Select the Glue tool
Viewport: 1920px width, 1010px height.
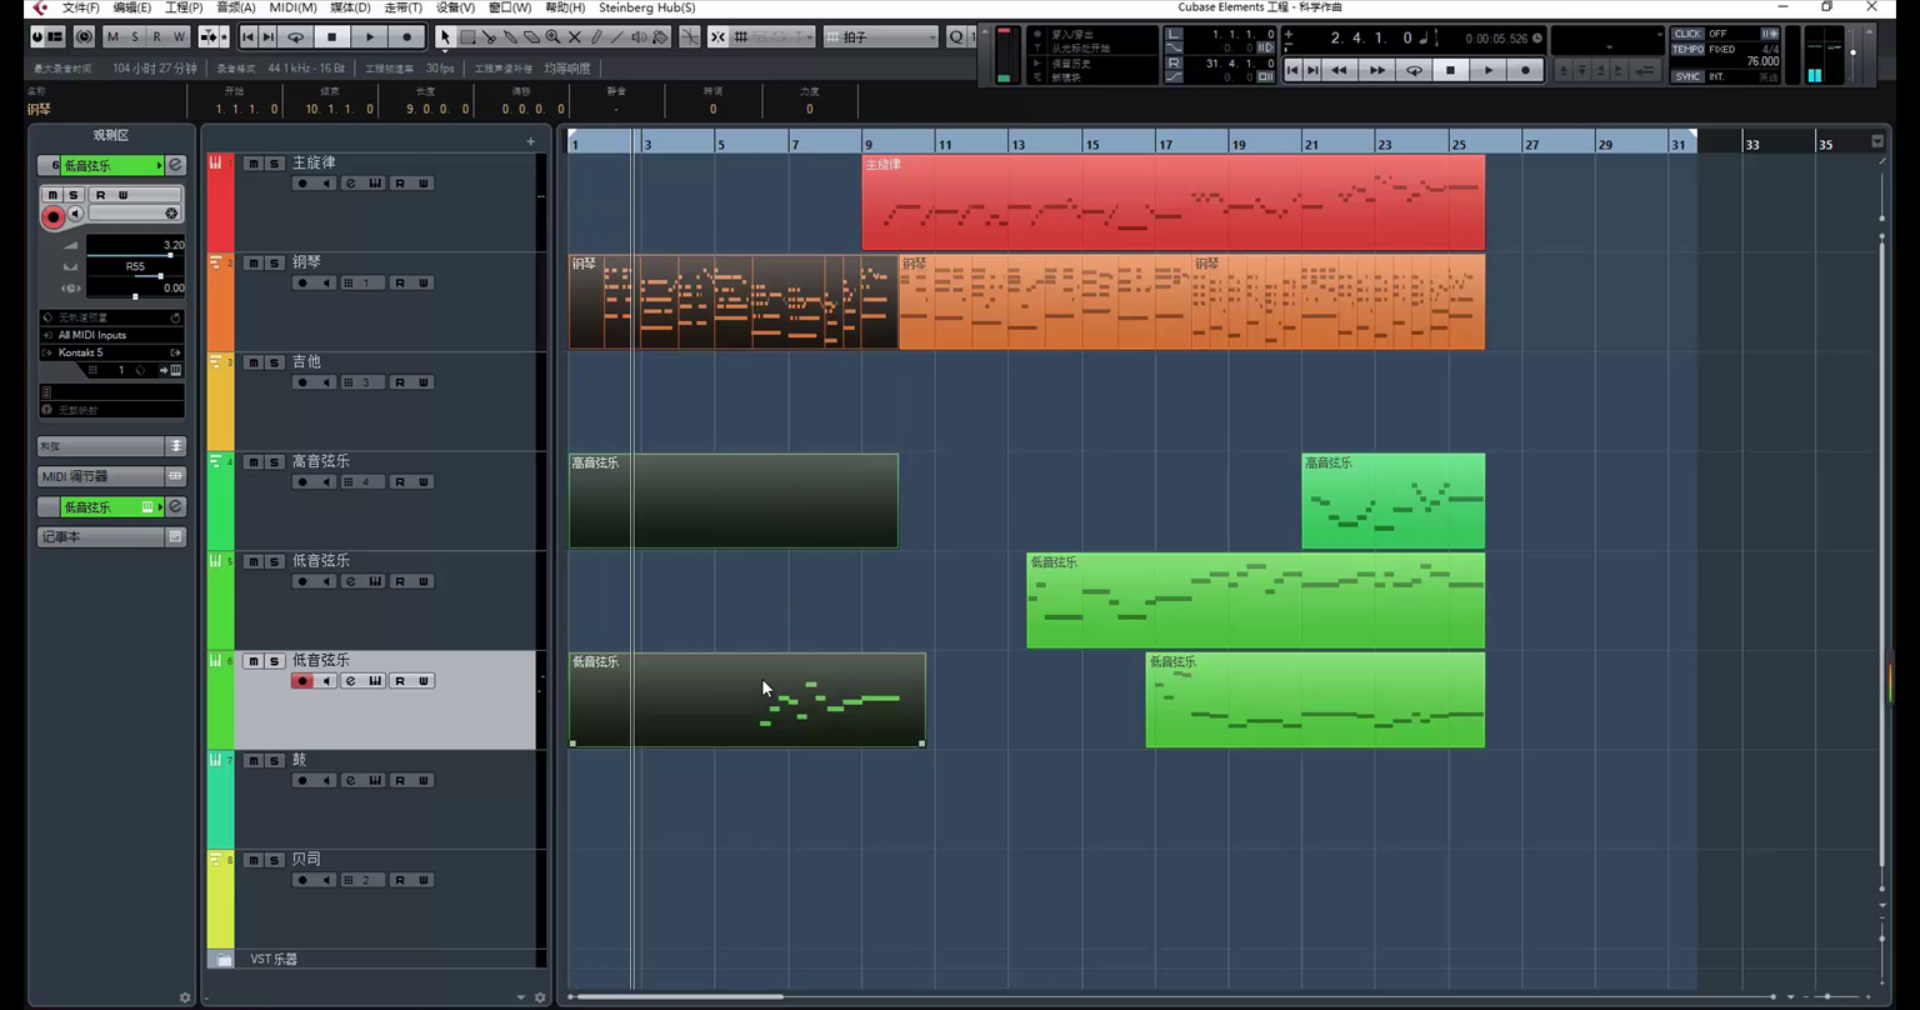pos(510,37)
